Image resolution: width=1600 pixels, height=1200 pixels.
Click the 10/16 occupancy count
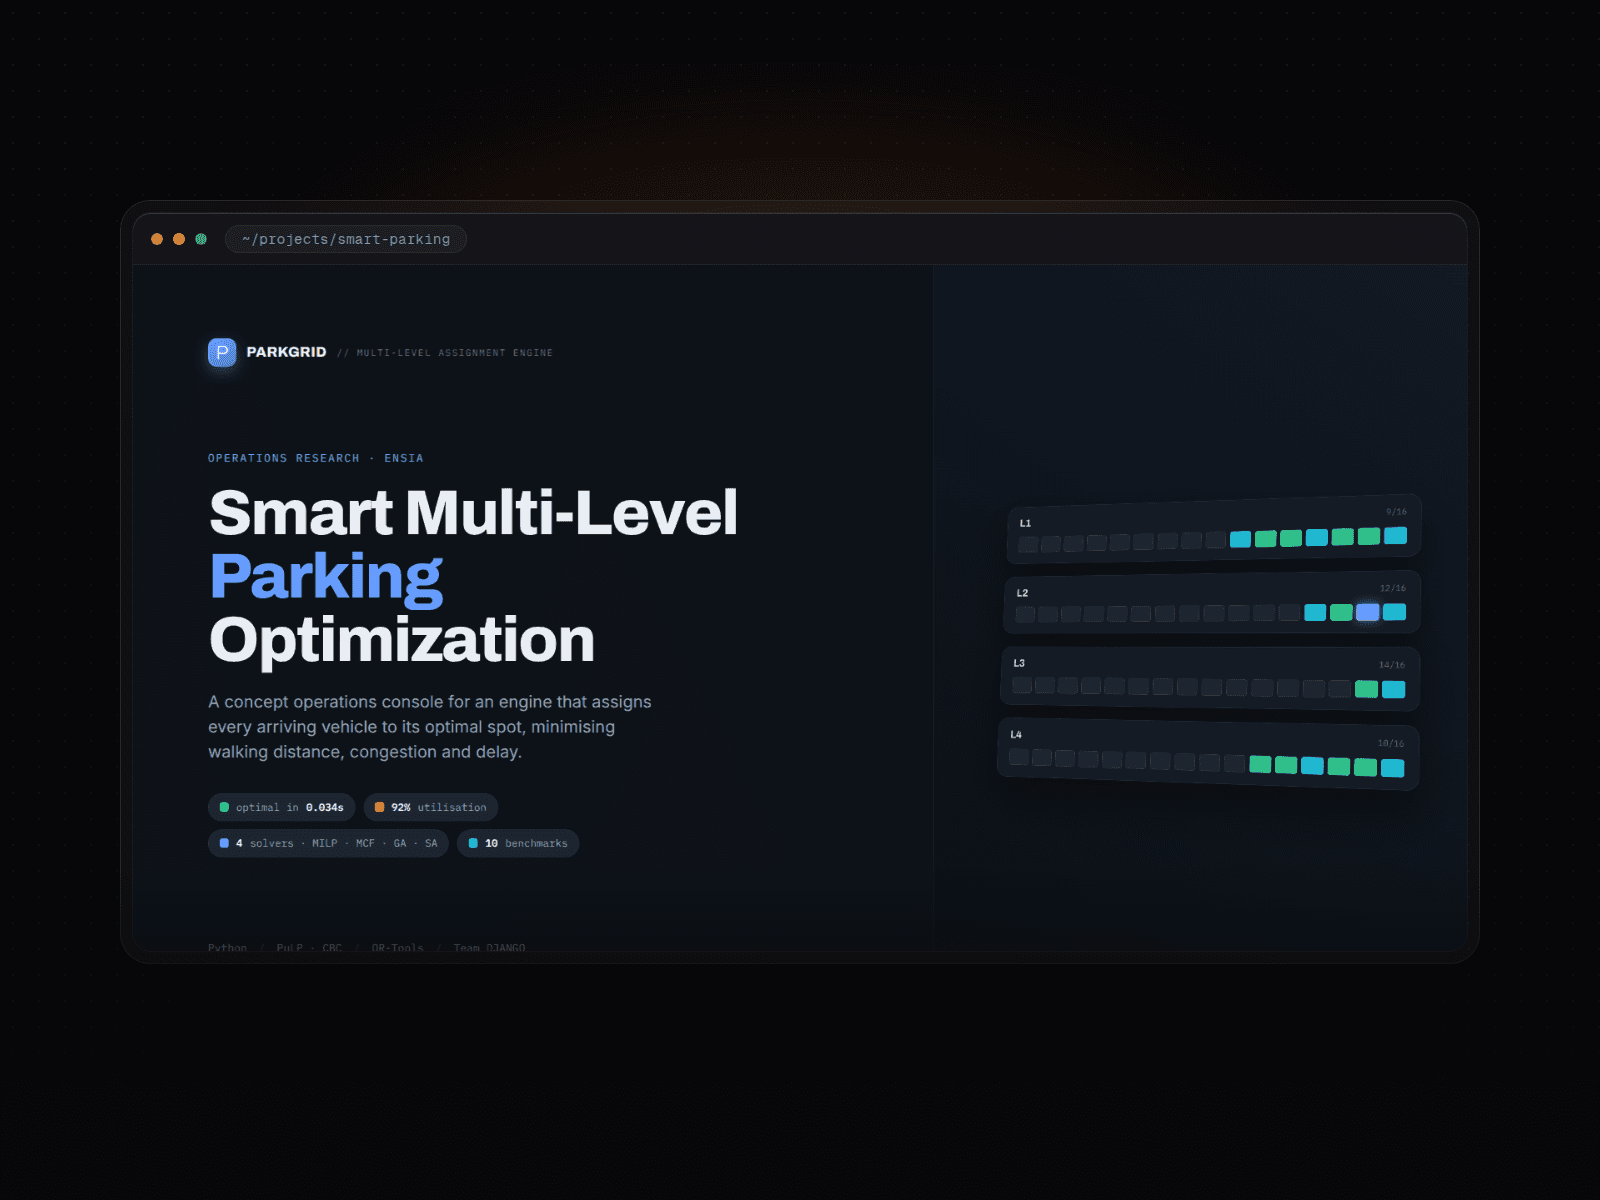click(x=1390, y=743)
